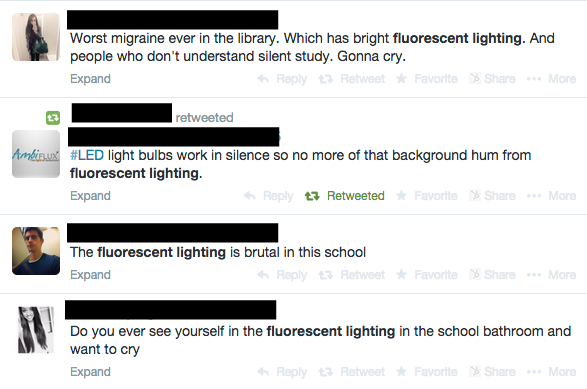The image size is (587, 389).
Task: Share the school bathroom tweet
Action: click(493, 372)
